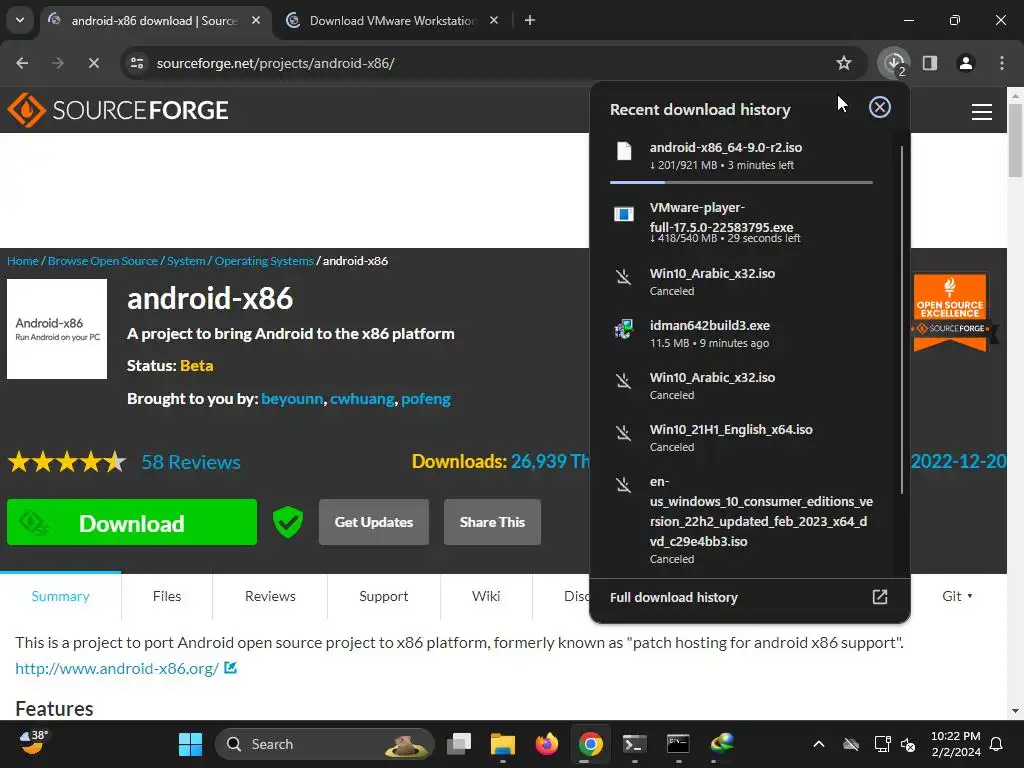Follow the Home breadcrumb link
This screenshot has width=1024, height=768.
(x=23, y=261)
